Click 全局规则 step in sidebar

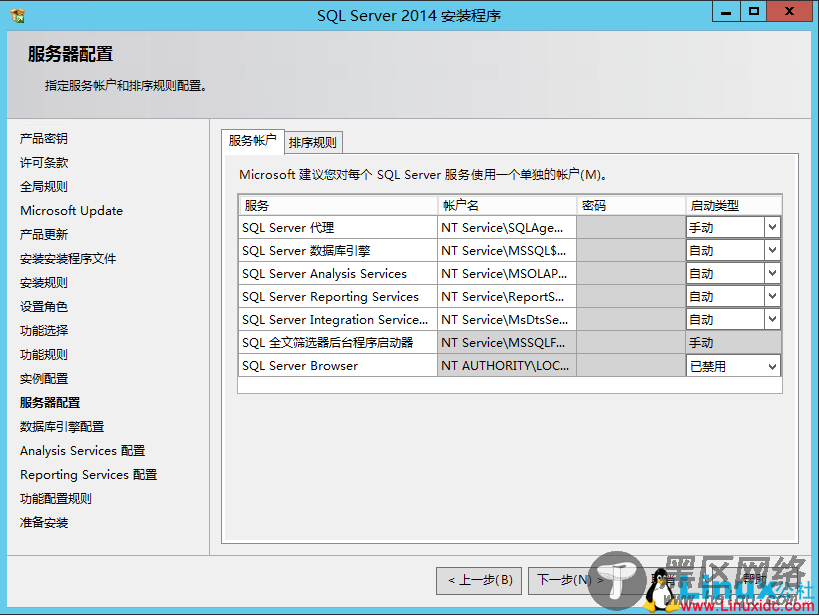click(x=44, y=187)
